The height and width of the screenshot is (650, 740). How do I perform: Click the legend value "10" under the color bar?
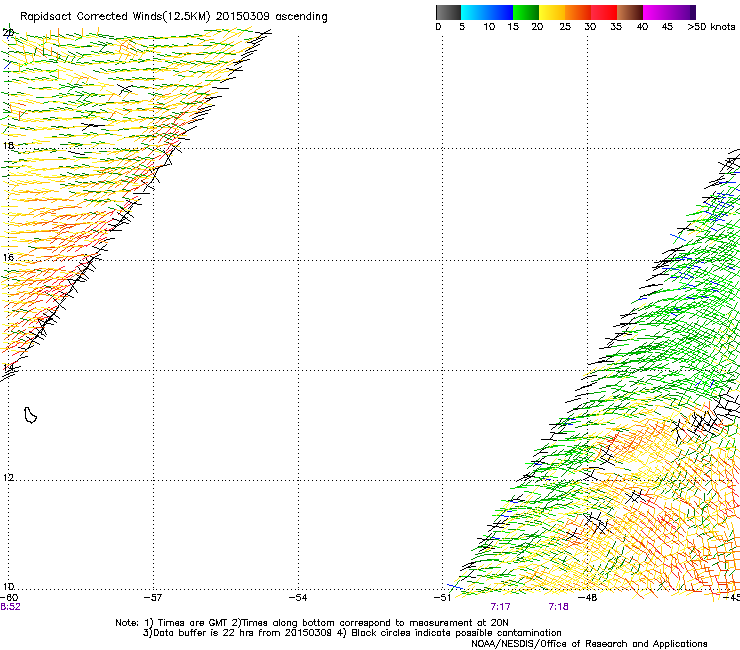[489, 27]
